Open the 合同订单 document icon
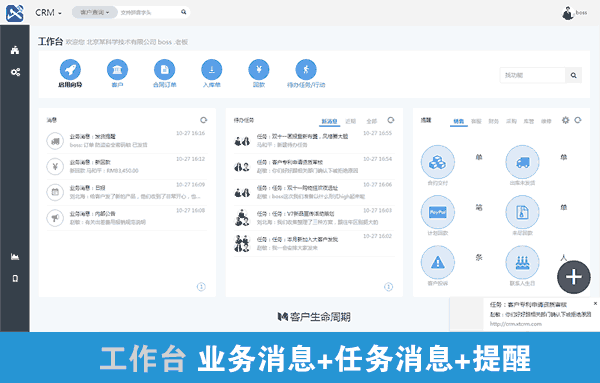The height and width of the screenshot is (383, 600). point(165,70)
